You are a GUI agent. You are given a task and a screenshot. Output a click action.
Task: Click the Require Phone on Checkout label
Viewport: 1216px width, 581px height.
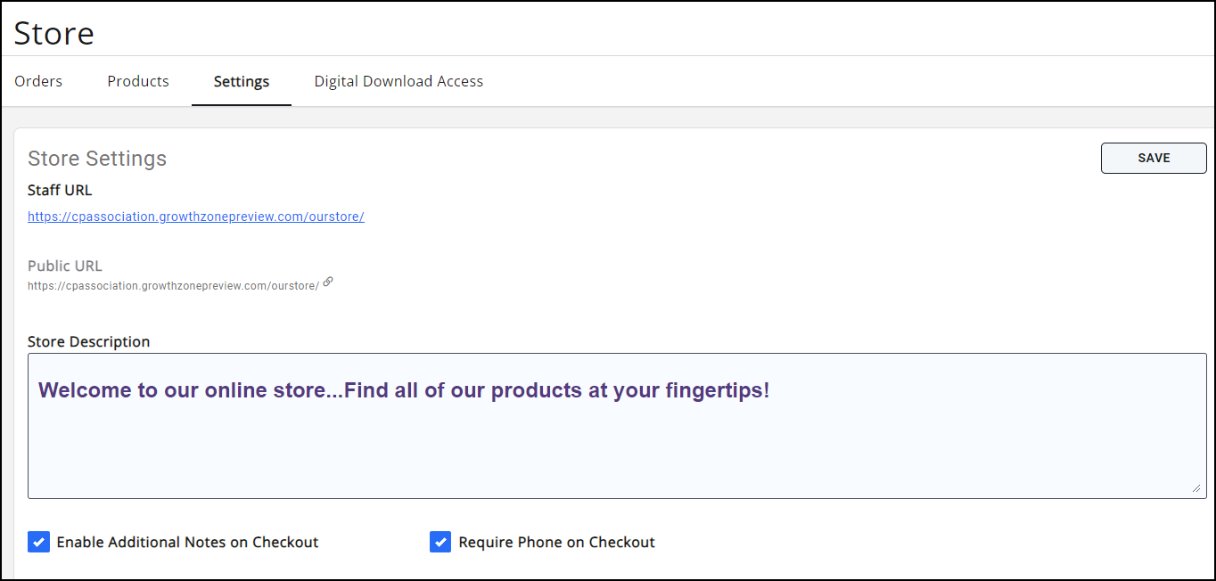(556, 542)
